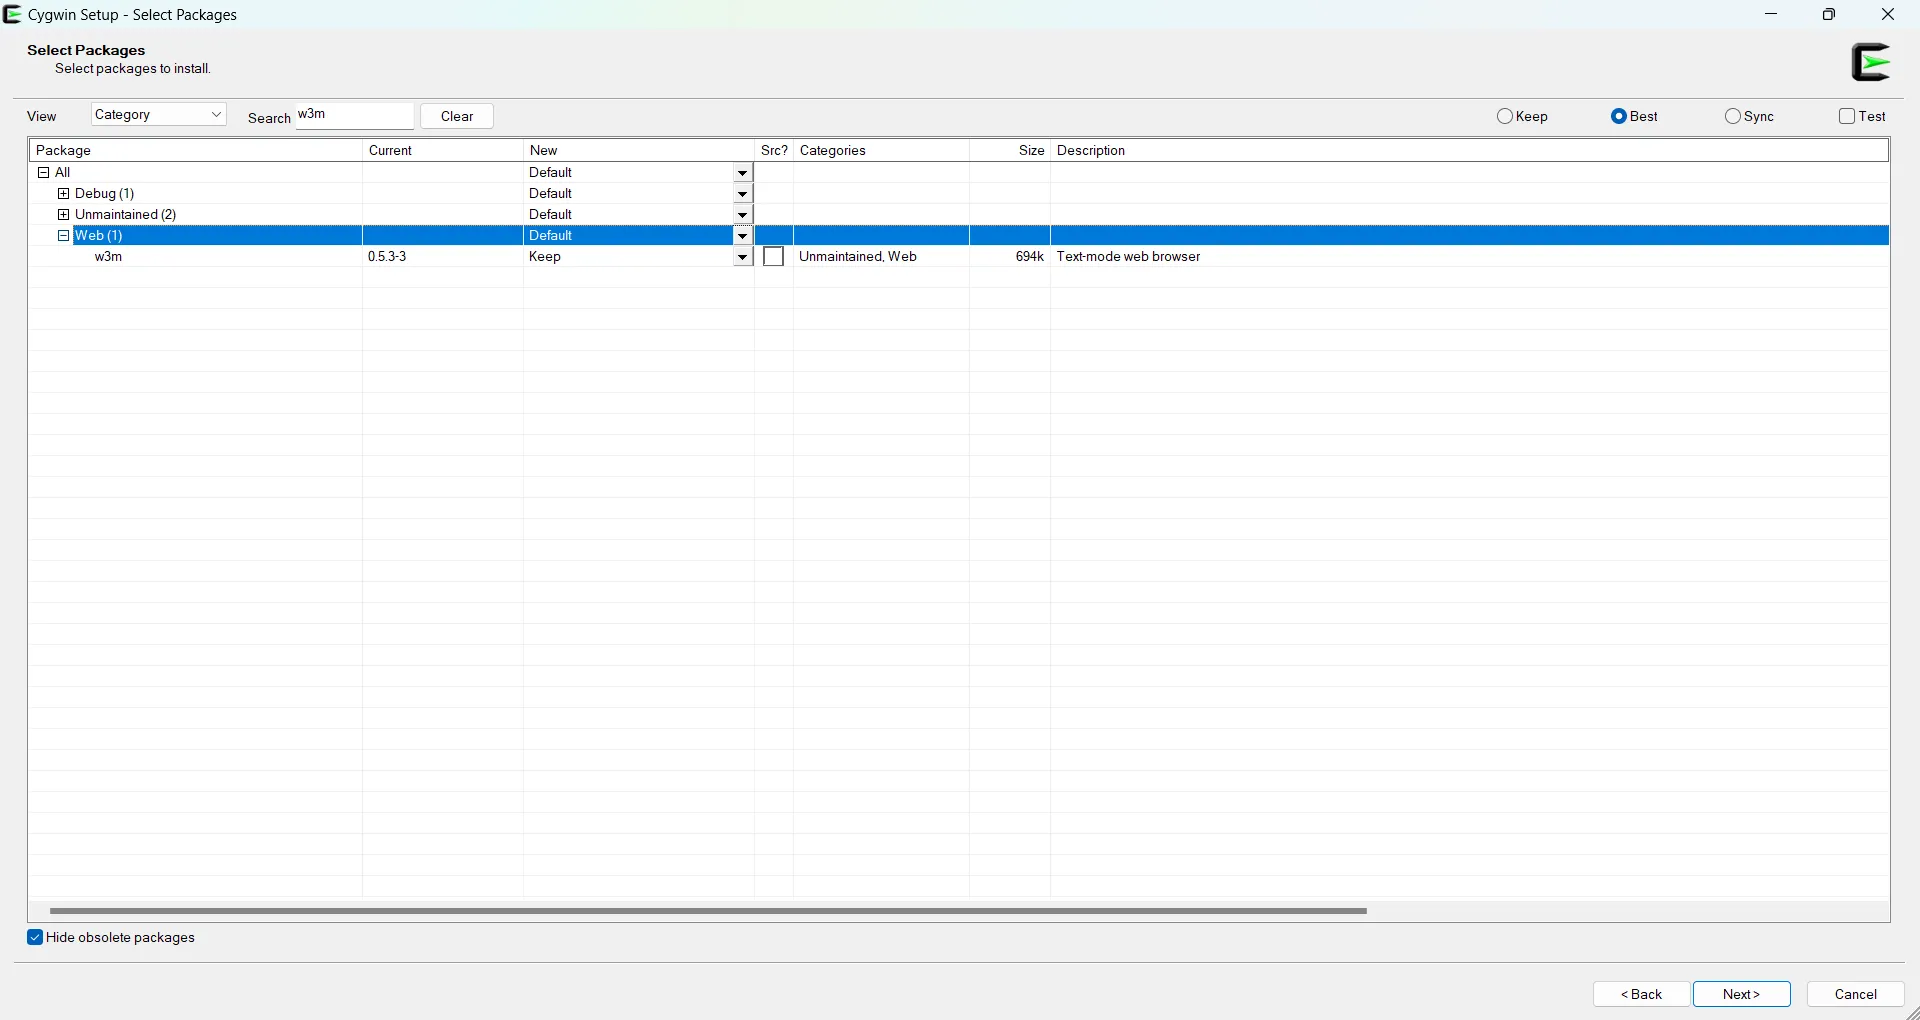Sort by the Package column header
Viewport: 1920px width, 1020px height.
195,151
